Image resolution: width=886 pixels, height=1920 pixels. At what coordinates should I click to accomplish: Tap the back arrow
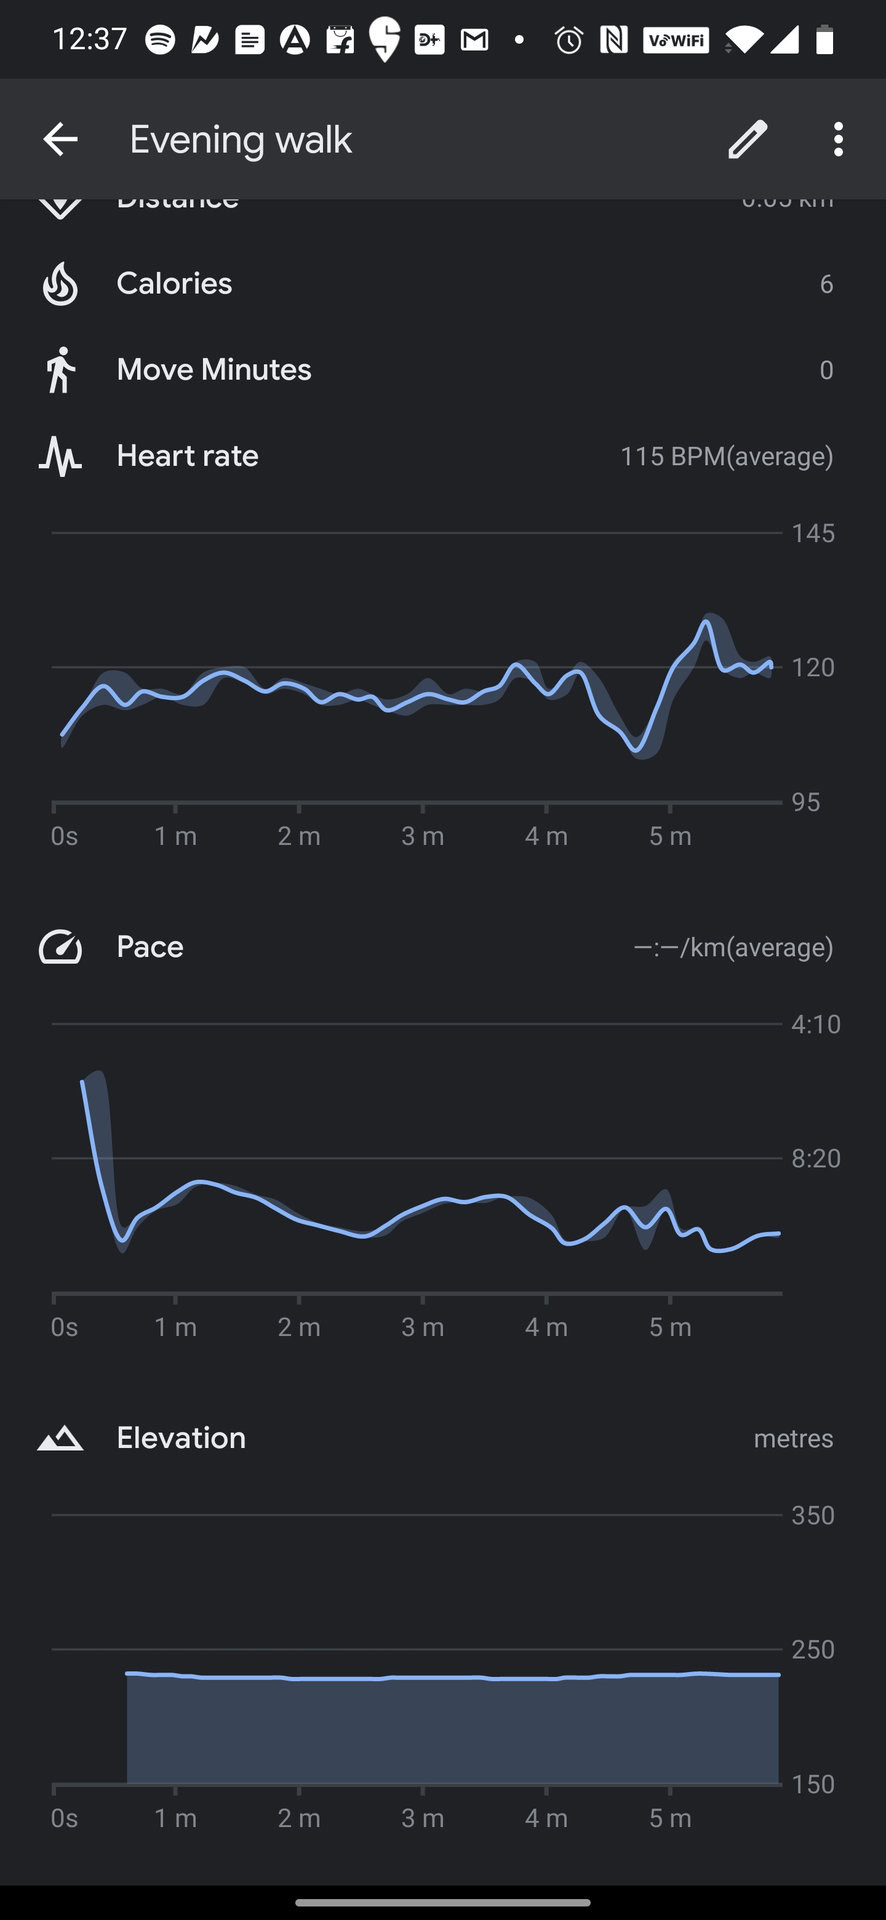[60, 139]
